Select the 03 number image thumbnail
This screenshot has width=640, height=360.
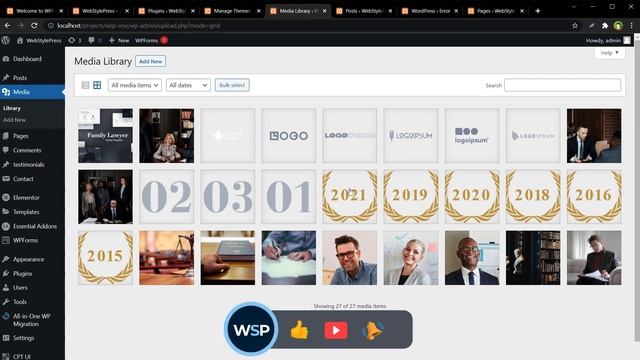[x=227, y=197]
